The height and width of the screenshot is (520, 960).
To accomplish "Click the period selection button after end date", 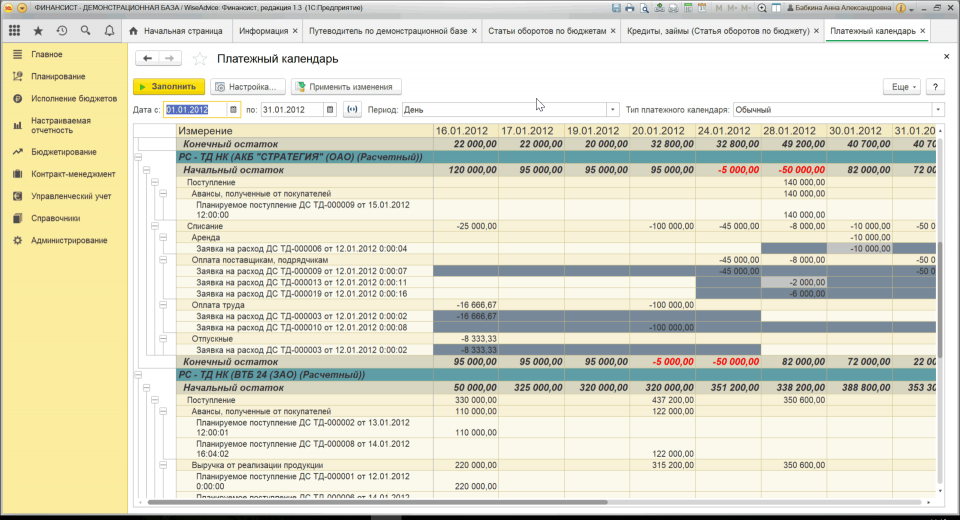I will [351, 109].
